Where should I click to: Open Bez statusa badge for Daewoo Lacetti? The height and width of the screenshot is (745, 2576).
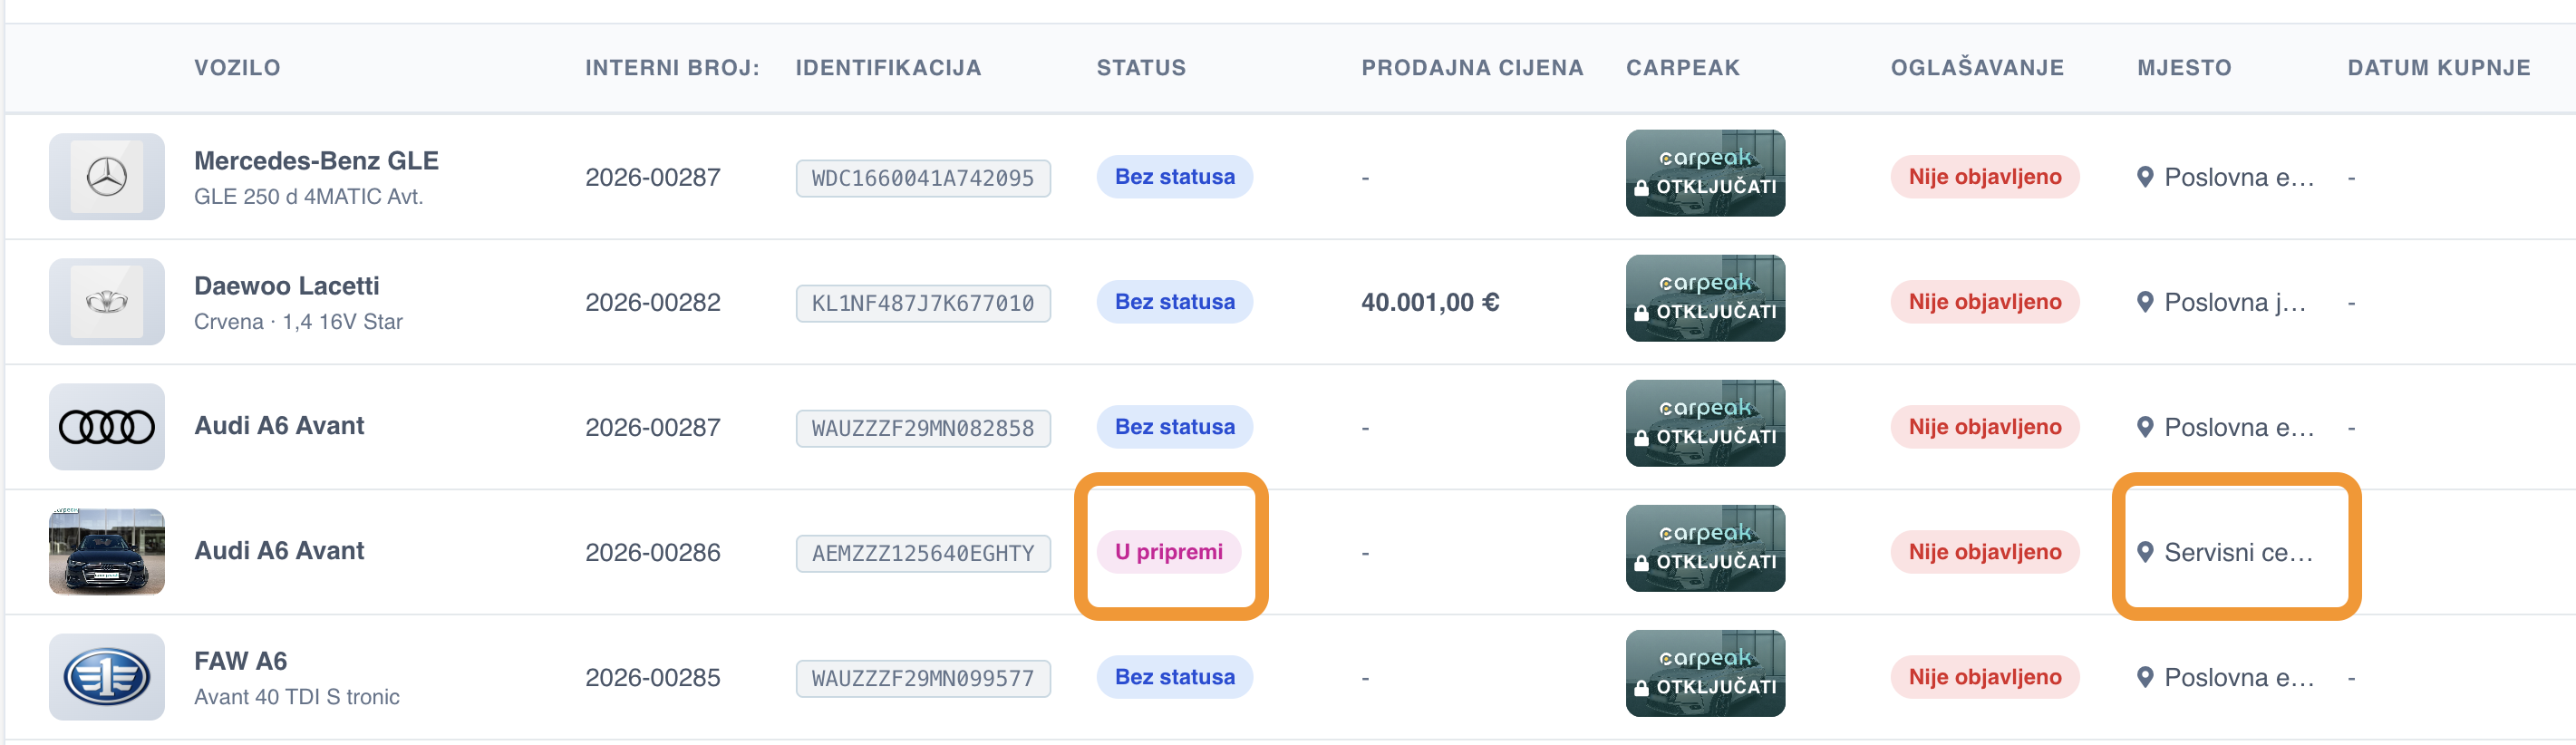[x=1174, y=302]
